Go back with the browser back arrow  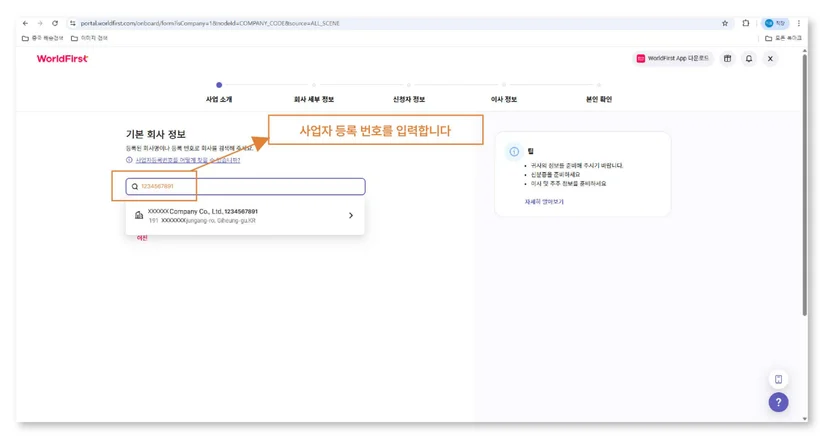pyautogui.click(x=25, y=23)
